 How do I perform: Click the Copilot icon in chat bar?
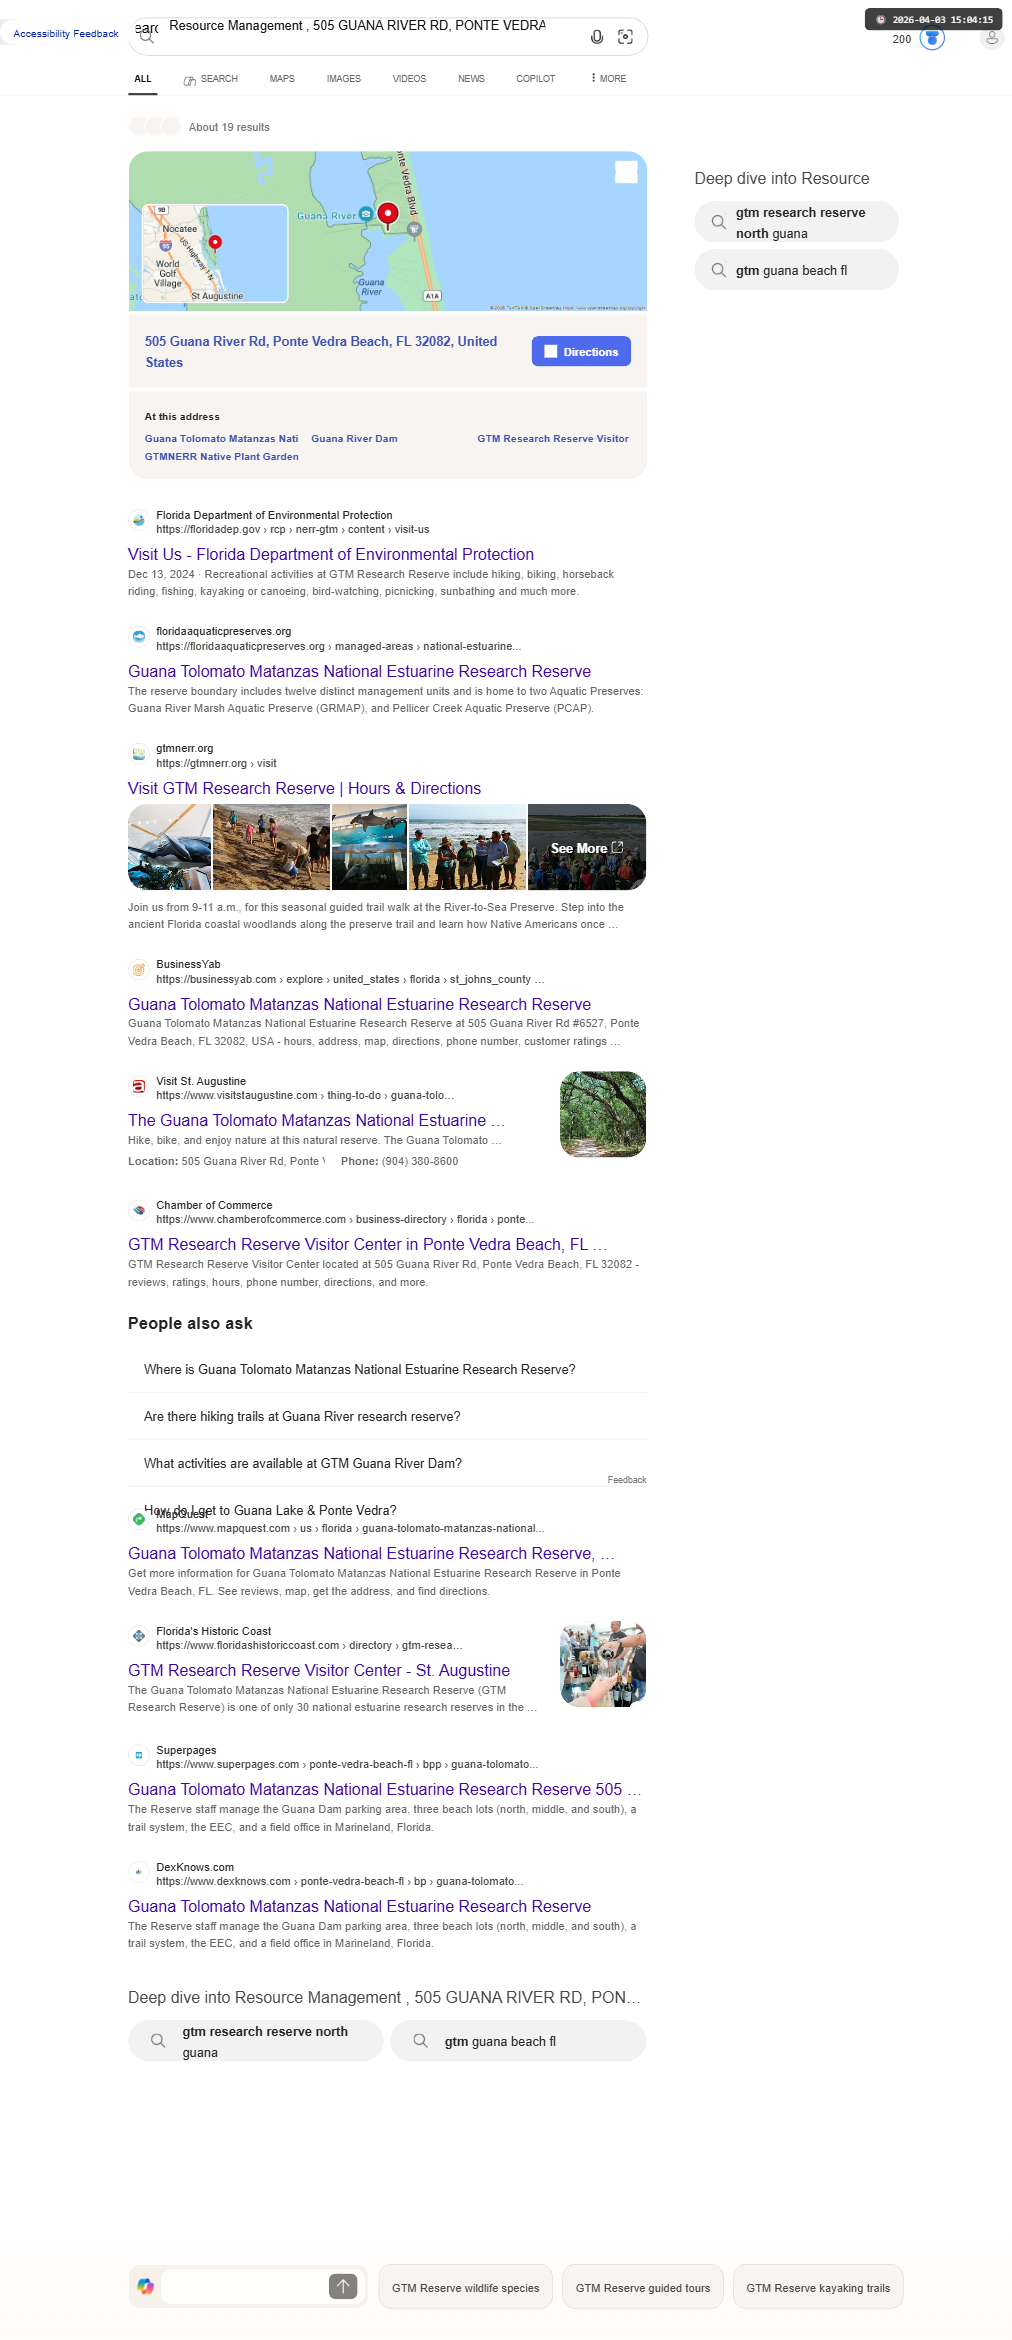pos(146,2286)
